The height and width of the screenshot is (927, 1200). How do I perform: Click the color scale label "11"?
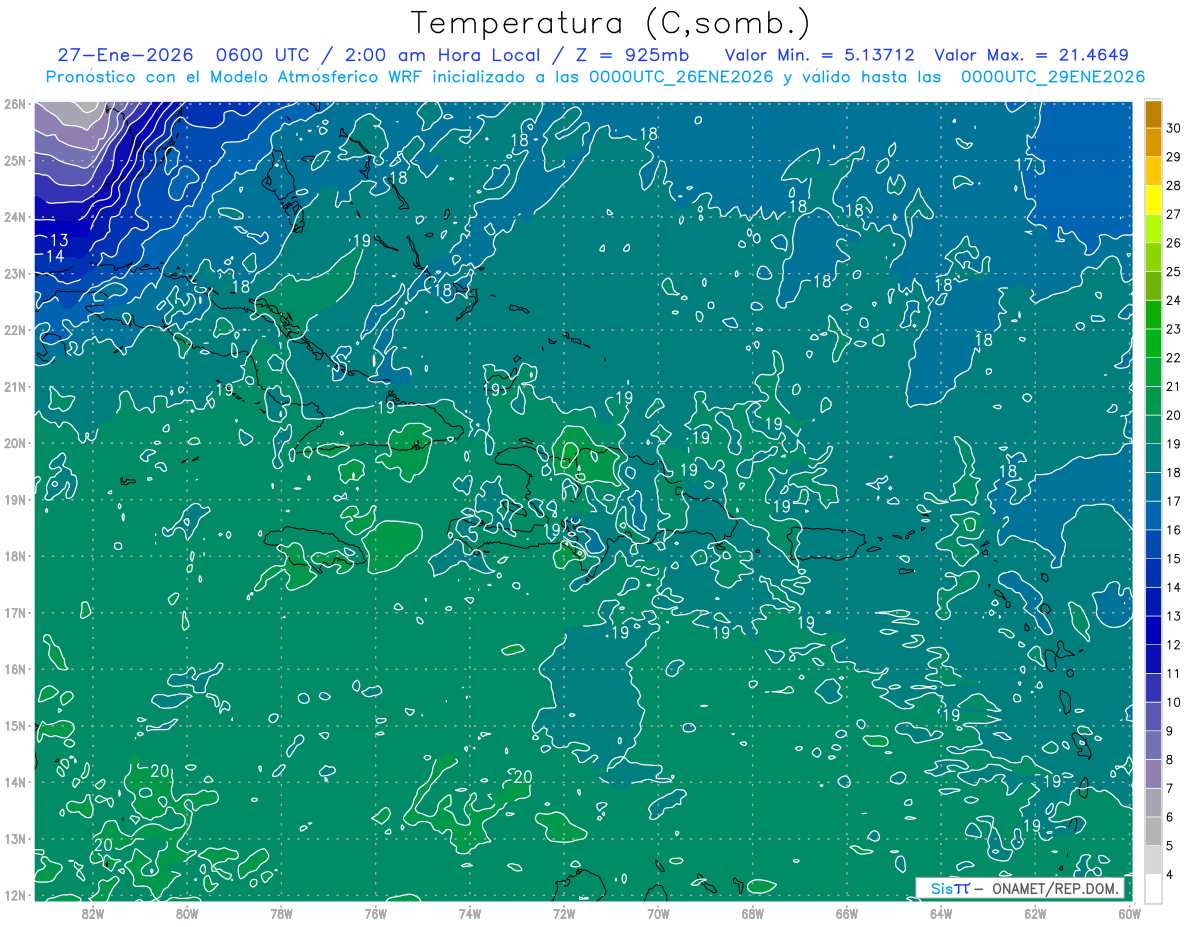pos(1174,673)
